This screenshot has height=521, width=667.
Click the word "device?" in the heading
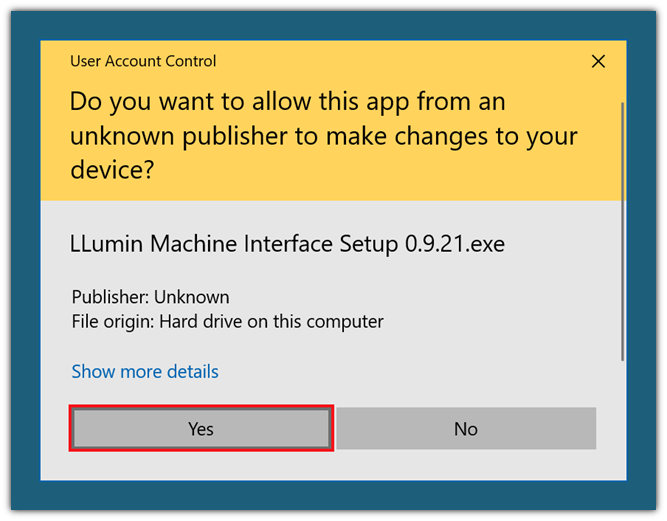(x=112, y=170)
